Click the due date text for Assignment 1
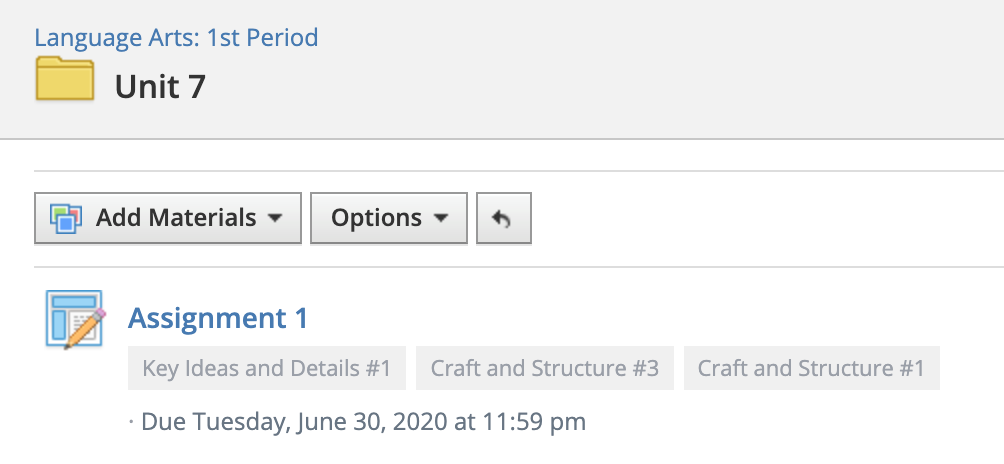 pyautogui.click(x=363, y=421)
